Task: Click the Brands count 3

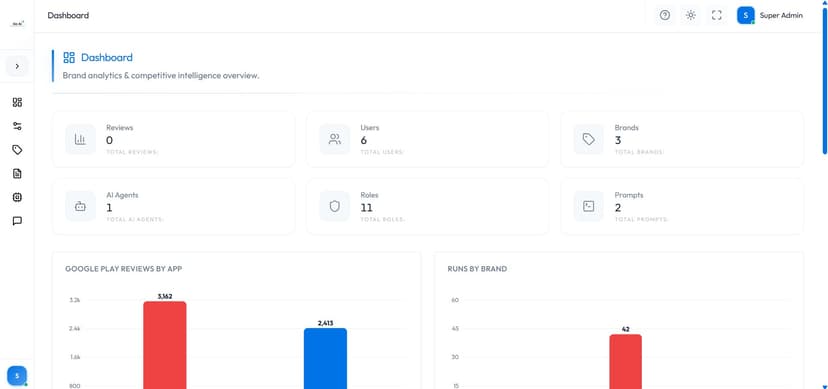Action: tap(618, 140)
